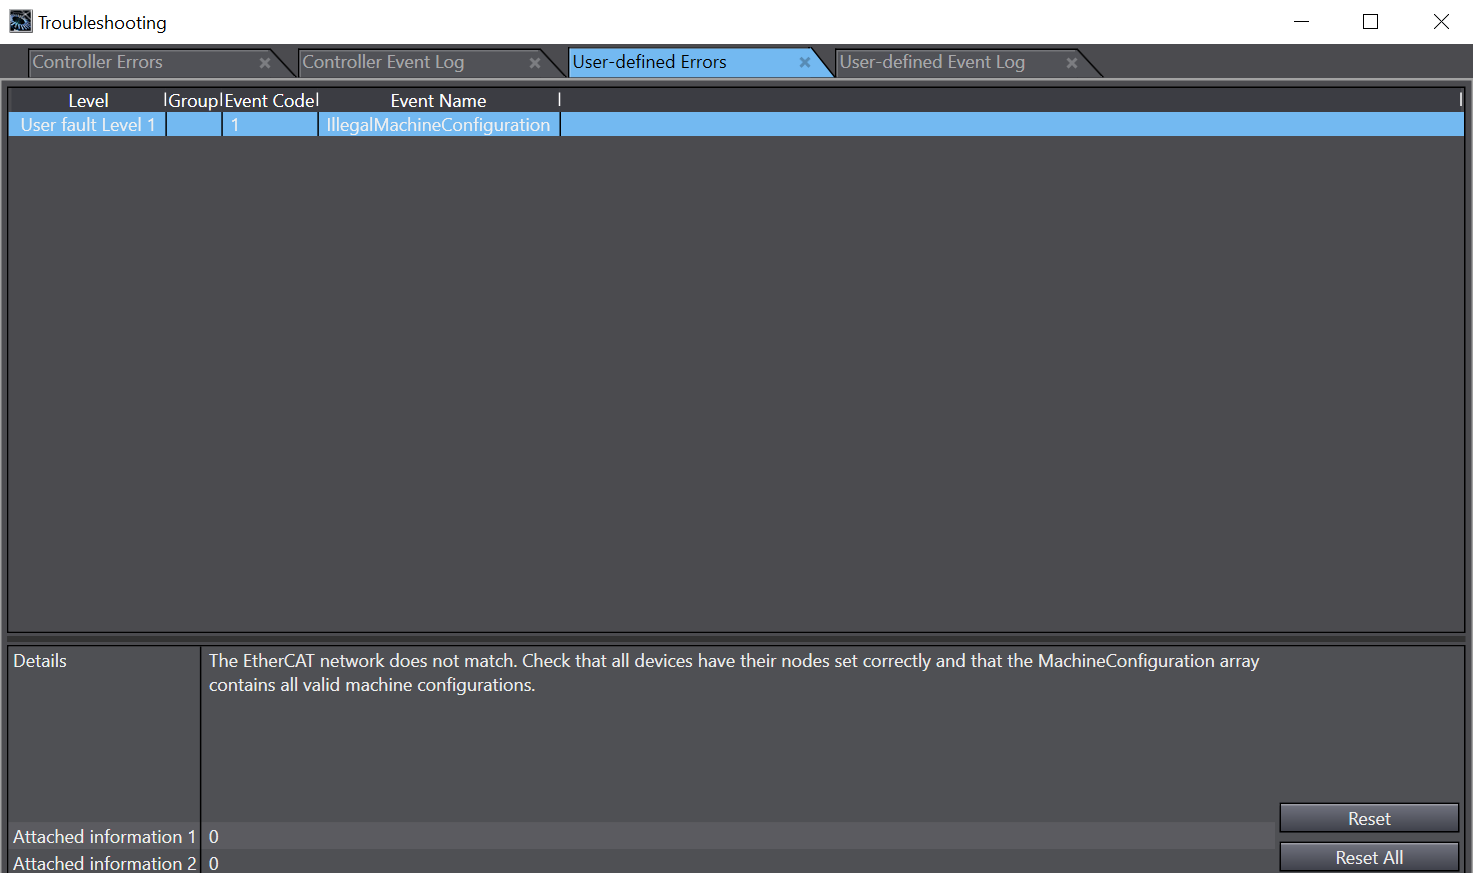The height and width of the screenshot is (873, 1473).
Task: Close the User-defined Event Log tab
Action: tap(1072, 63)
